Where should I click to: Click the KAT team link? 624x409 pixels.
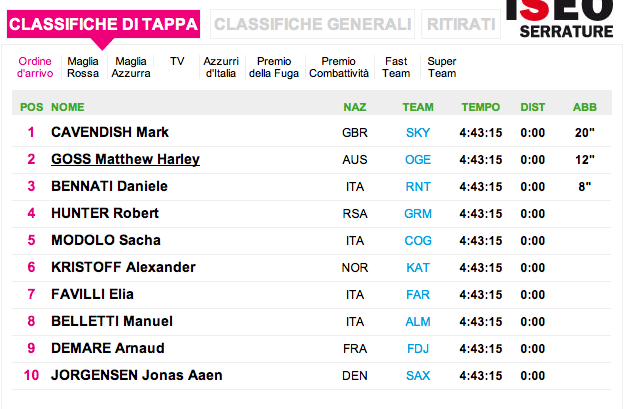pos(418,267)
